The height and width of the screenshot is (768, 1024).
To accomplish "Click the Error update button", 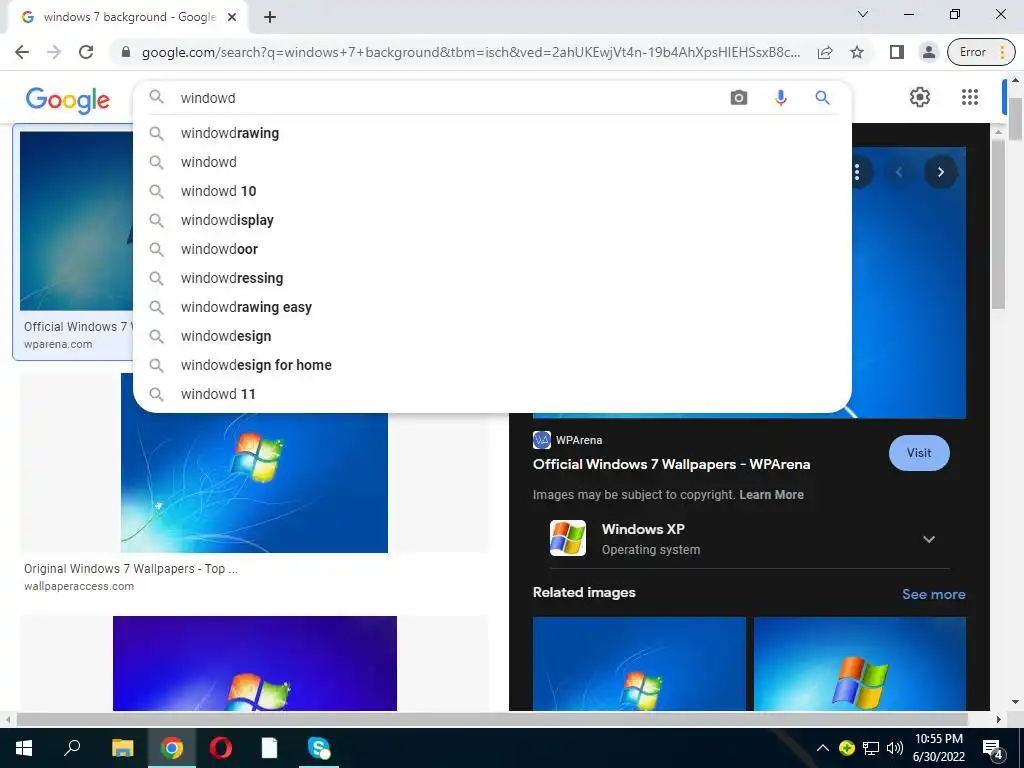I will point(981,52).
